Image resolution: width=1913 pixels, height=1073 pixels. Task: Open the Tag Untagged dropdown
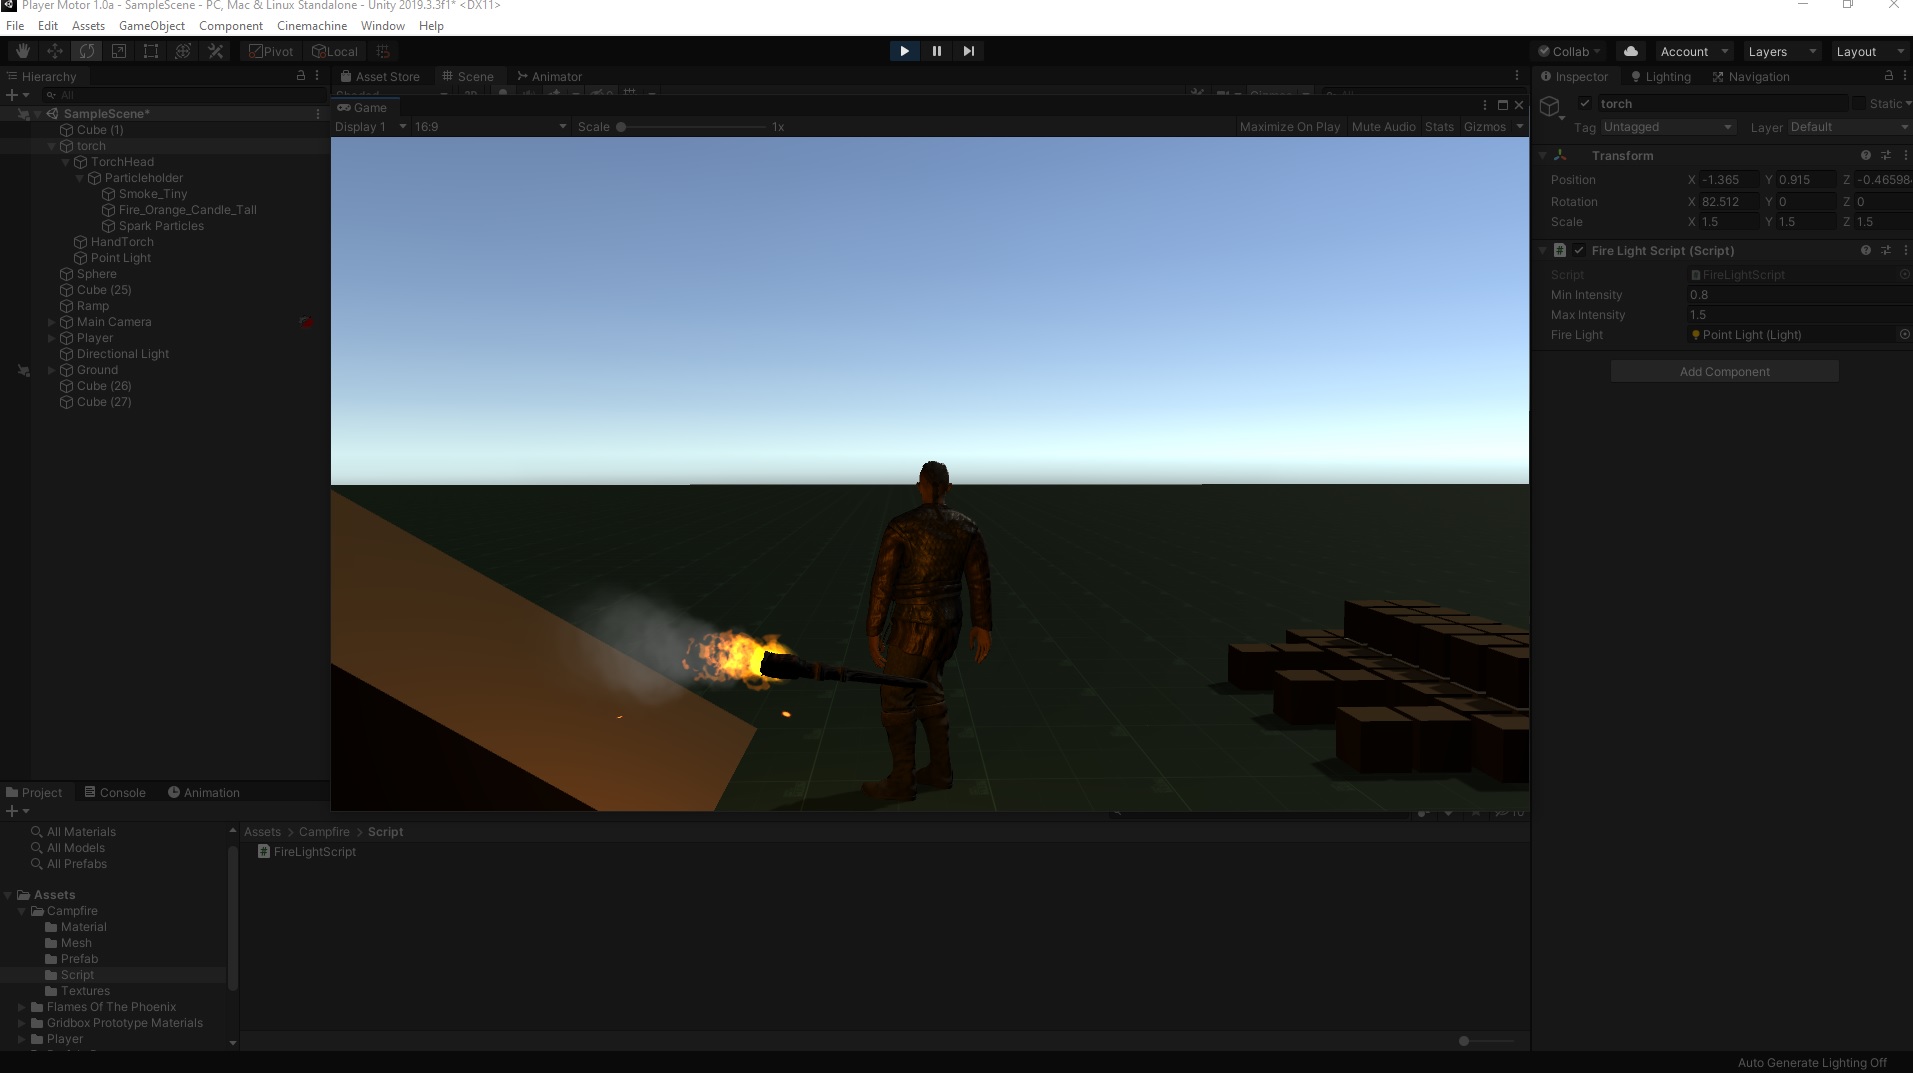point(1668,126)
